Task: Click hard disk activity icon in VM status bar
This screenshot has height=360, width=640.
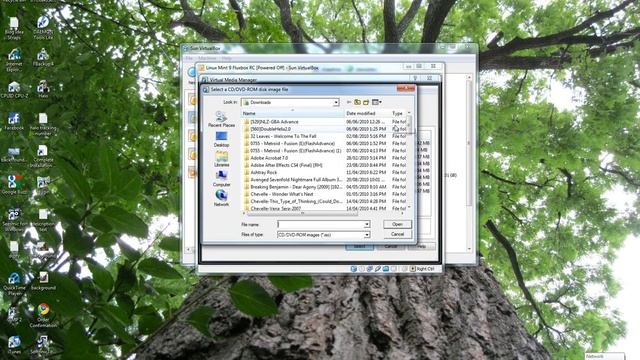Action: (353, 269)
